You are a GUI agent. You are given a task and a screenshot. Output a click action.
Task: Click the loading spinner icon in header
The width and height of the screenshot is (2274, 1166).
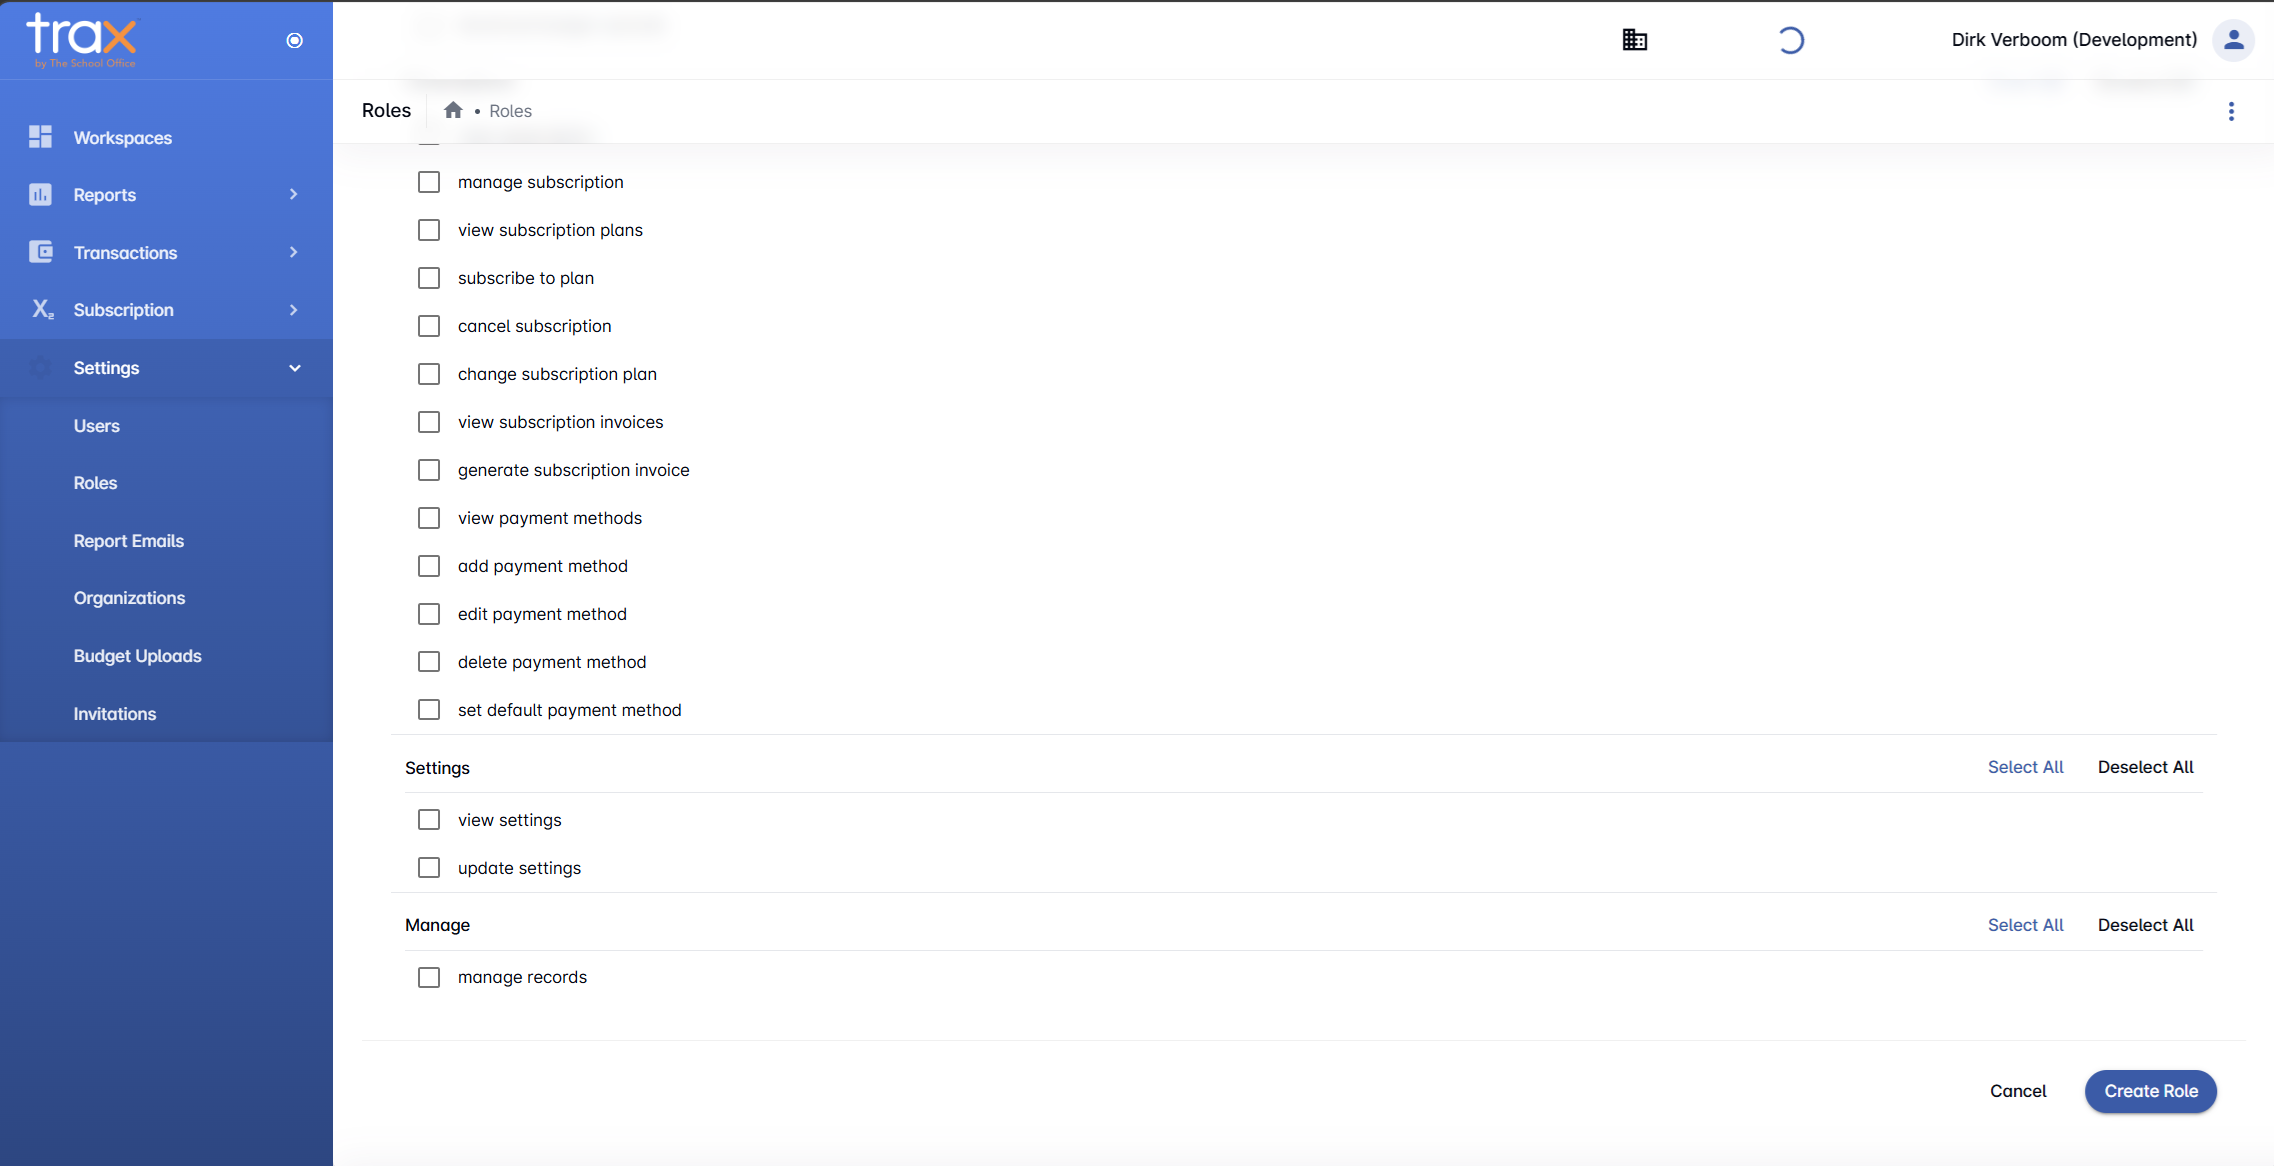[x=1790, y=40]
